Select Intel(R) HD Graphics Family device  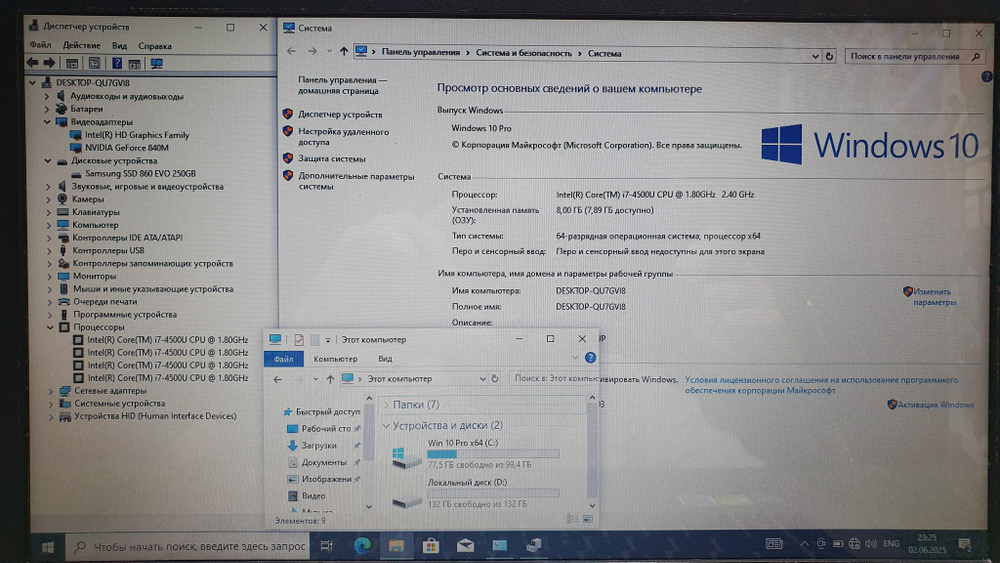137,135
